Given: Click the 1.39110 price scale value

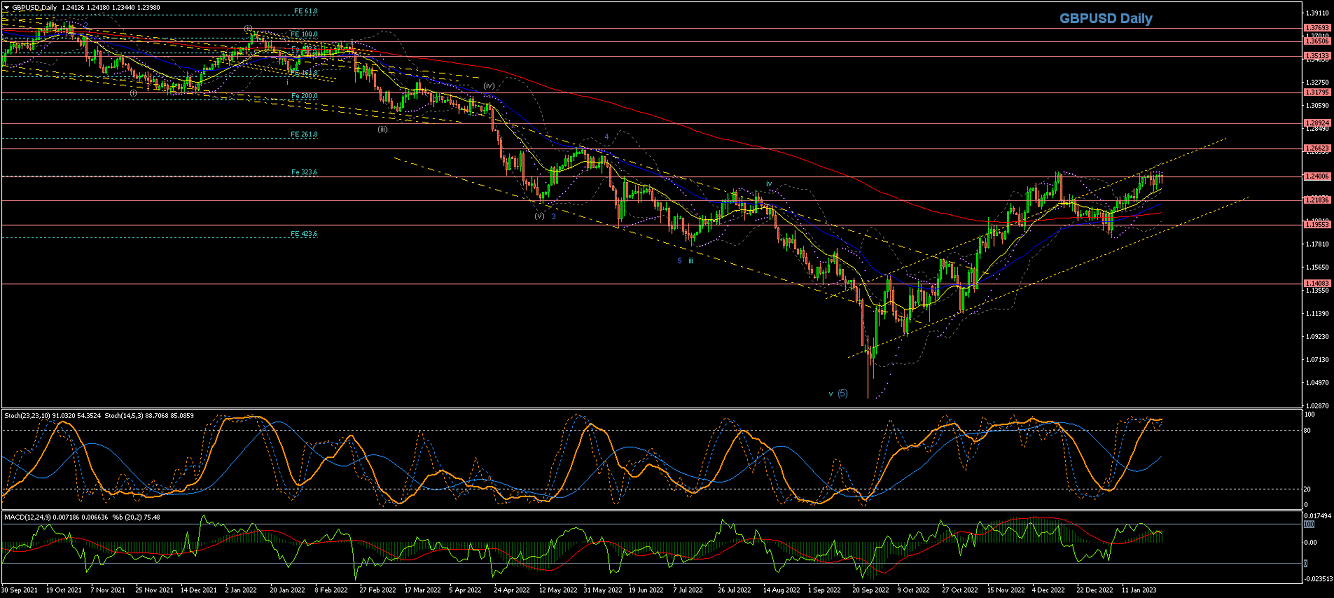Looking at the screenshot, I should [x=1316, y=13].
